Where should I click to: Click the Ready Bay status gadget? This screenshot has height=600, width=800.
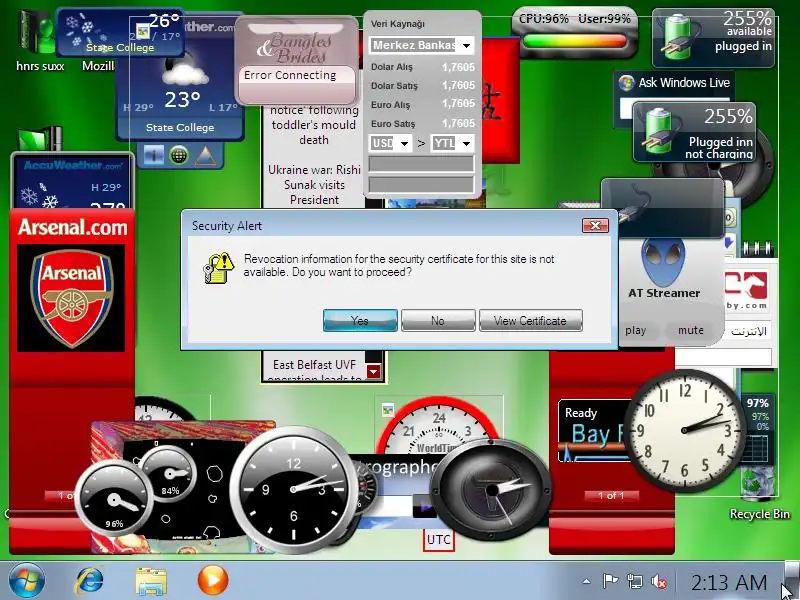[594, 432]
